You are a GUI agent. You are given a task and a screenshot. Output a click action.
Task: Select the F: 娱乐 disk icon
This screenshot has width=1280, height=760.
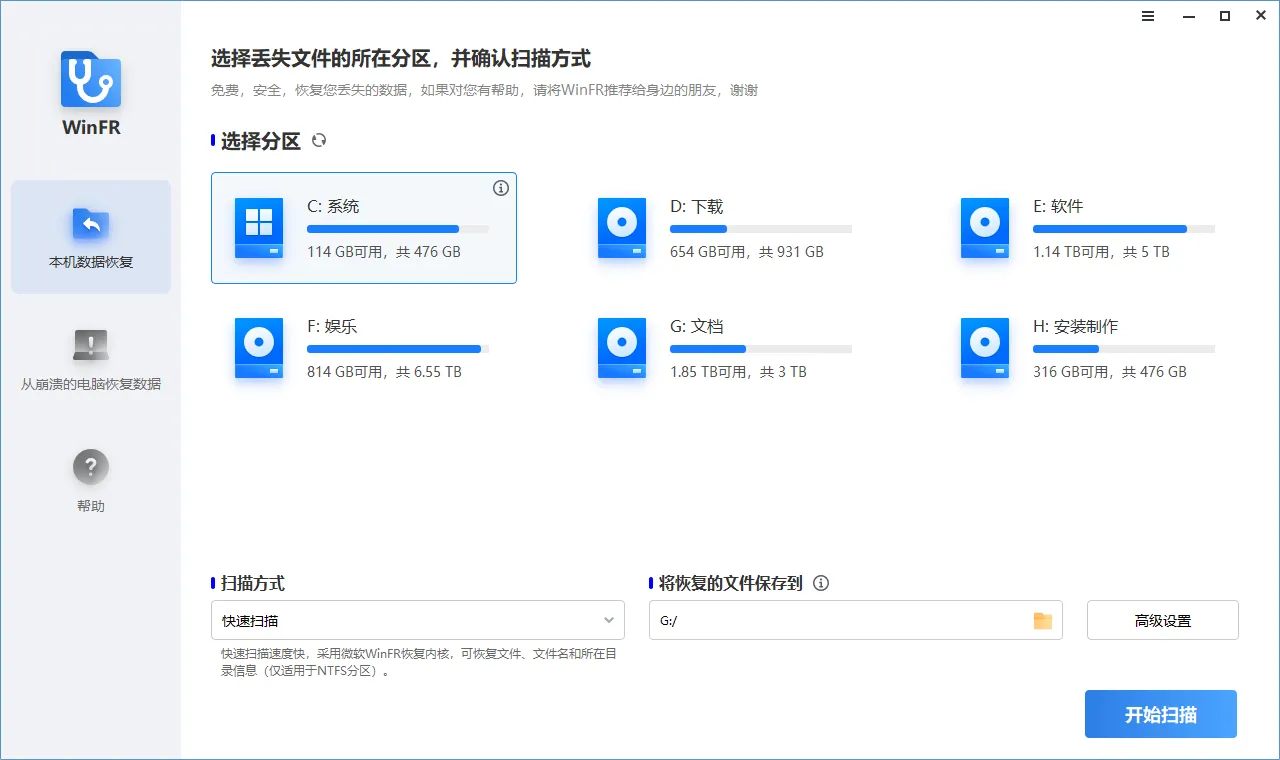point(259,349)
